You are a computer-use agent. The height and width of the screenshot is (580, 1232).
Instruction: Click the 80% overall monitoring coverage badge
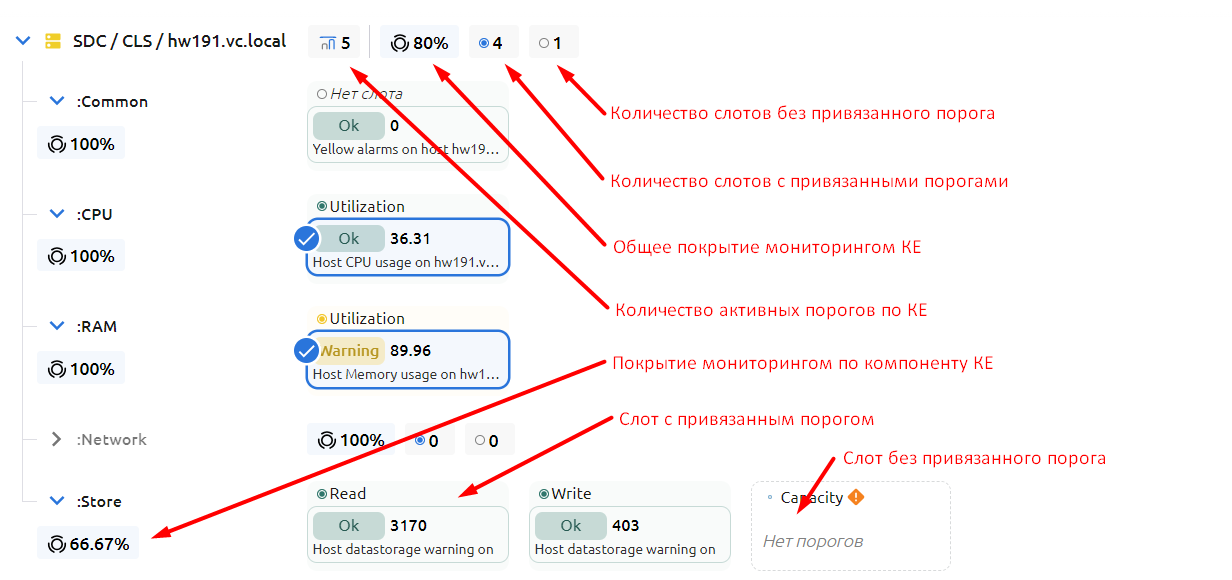pos(419,43)
